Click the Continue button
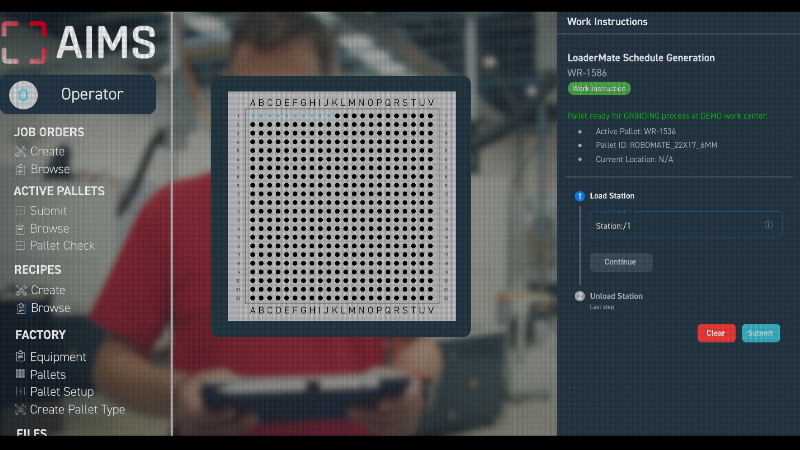The image size is (800, 450). click(621, 262)
